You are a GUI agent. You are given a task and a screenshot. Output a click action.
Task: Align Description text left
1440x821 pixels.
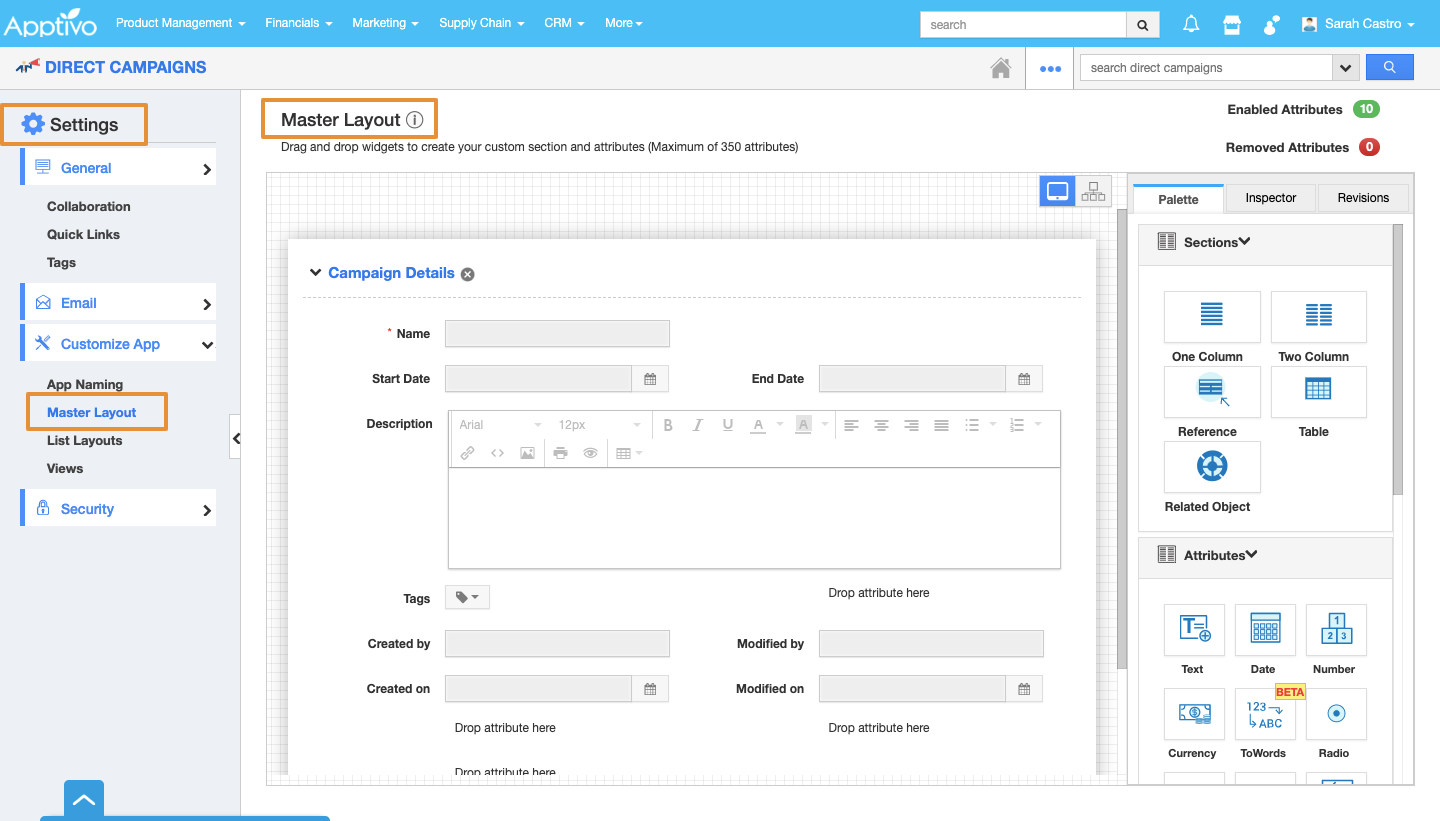pos(851,425)
